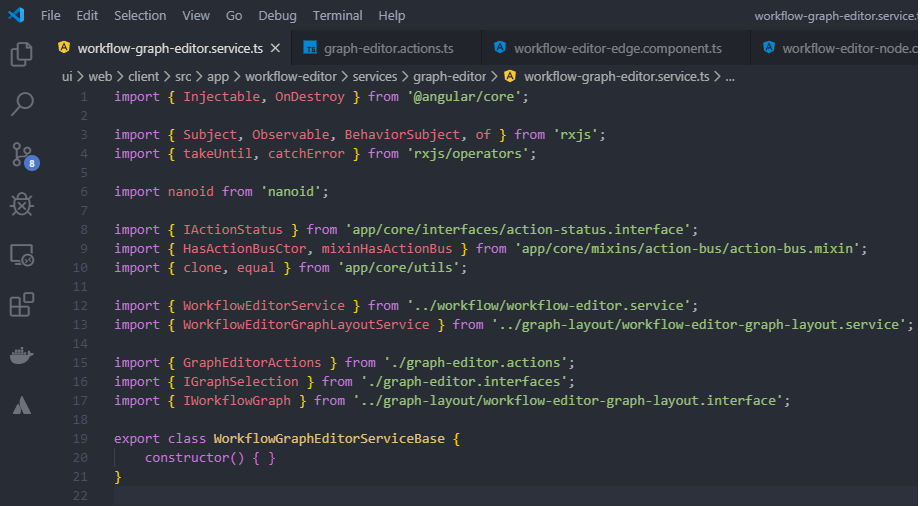Click the './graph-editor.interfaces' import path
Image resolution: width=920 pixels, height=506 pixels.
coord(464,382)
